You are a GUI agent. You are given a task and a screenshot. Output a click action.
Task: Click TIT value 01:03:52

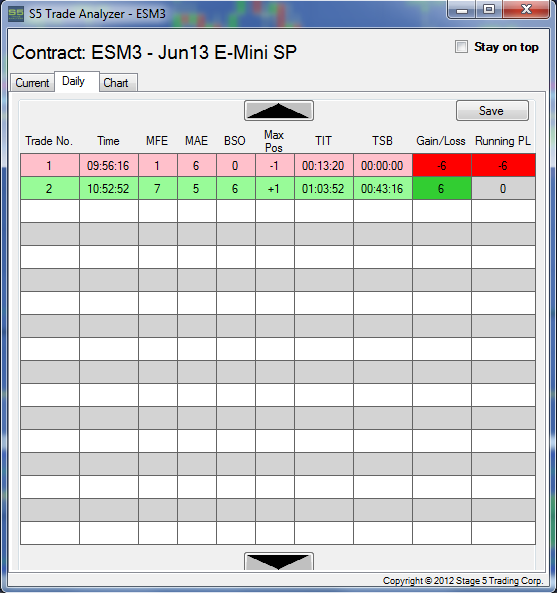tap(324, 188)
